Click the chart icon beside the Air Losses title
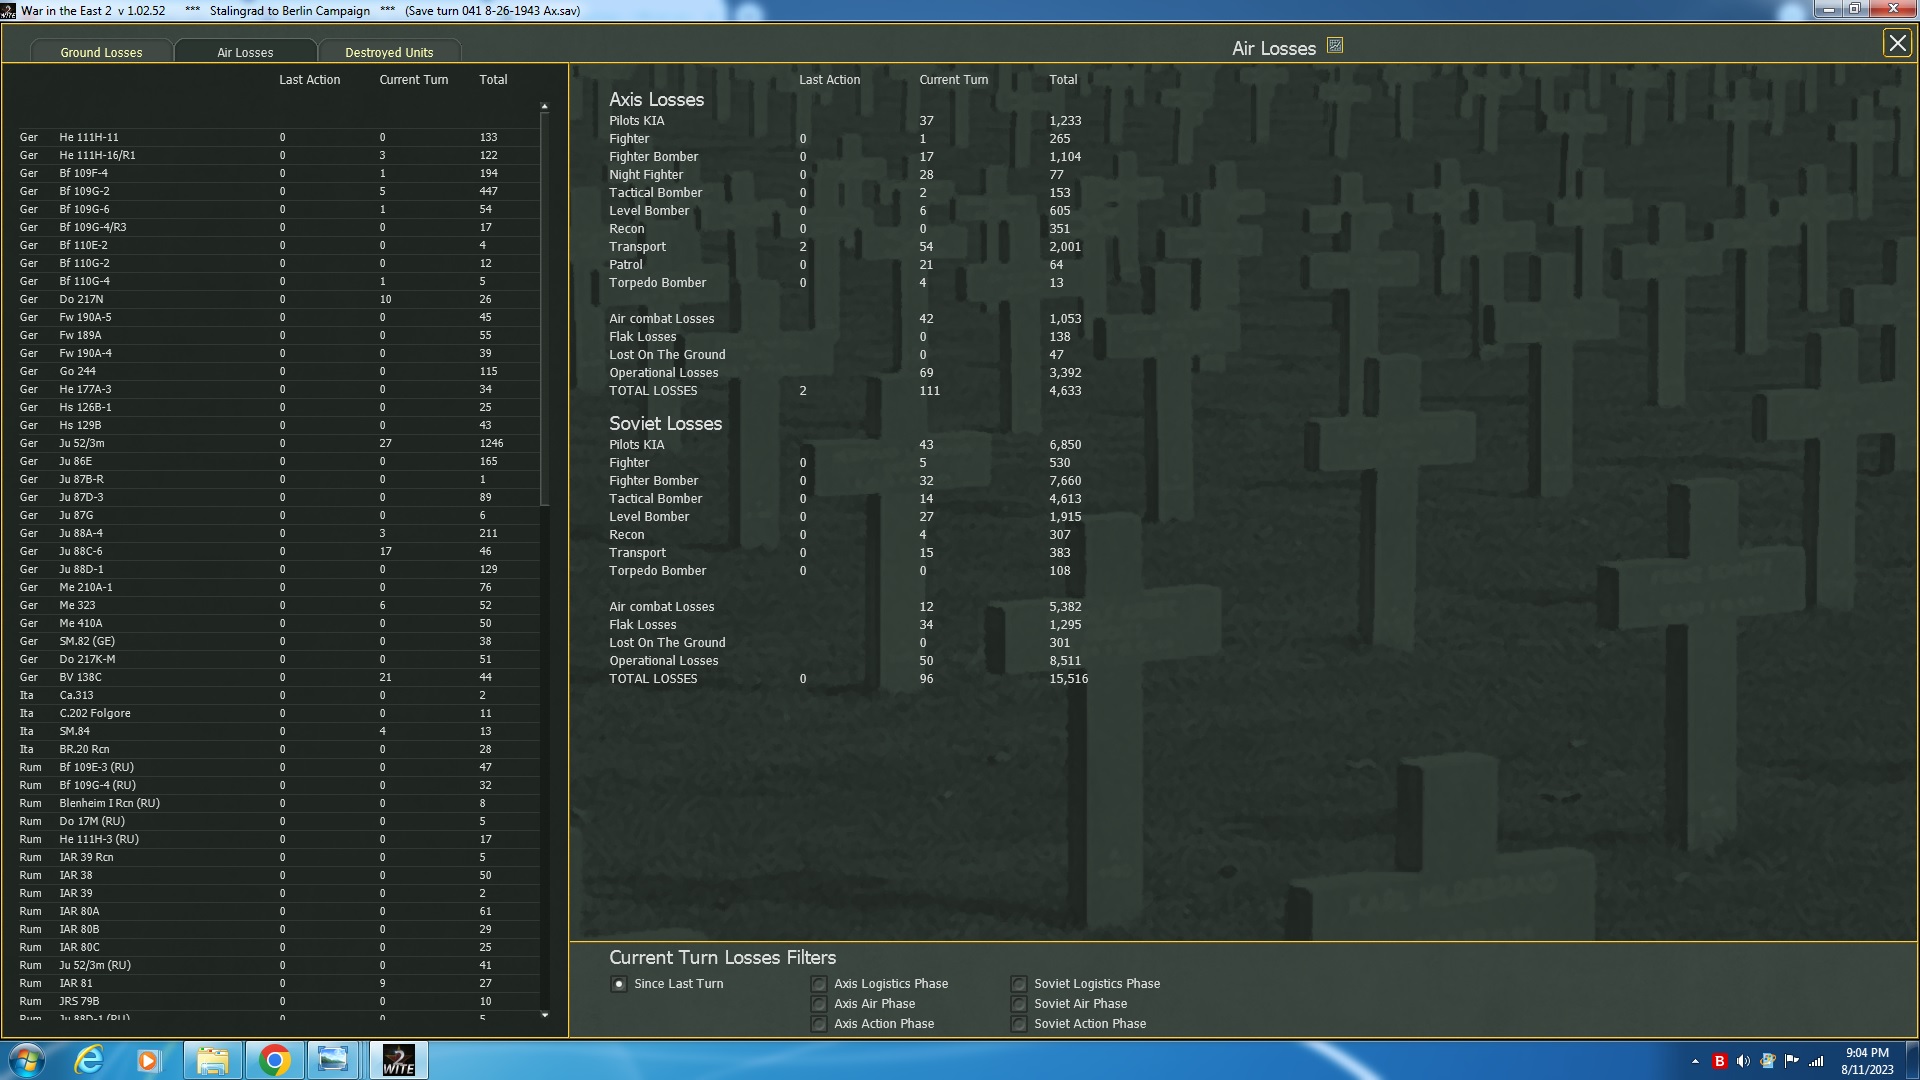Image resolution: width=1920 pixels, height=1080 pixels. point(1335,46)
